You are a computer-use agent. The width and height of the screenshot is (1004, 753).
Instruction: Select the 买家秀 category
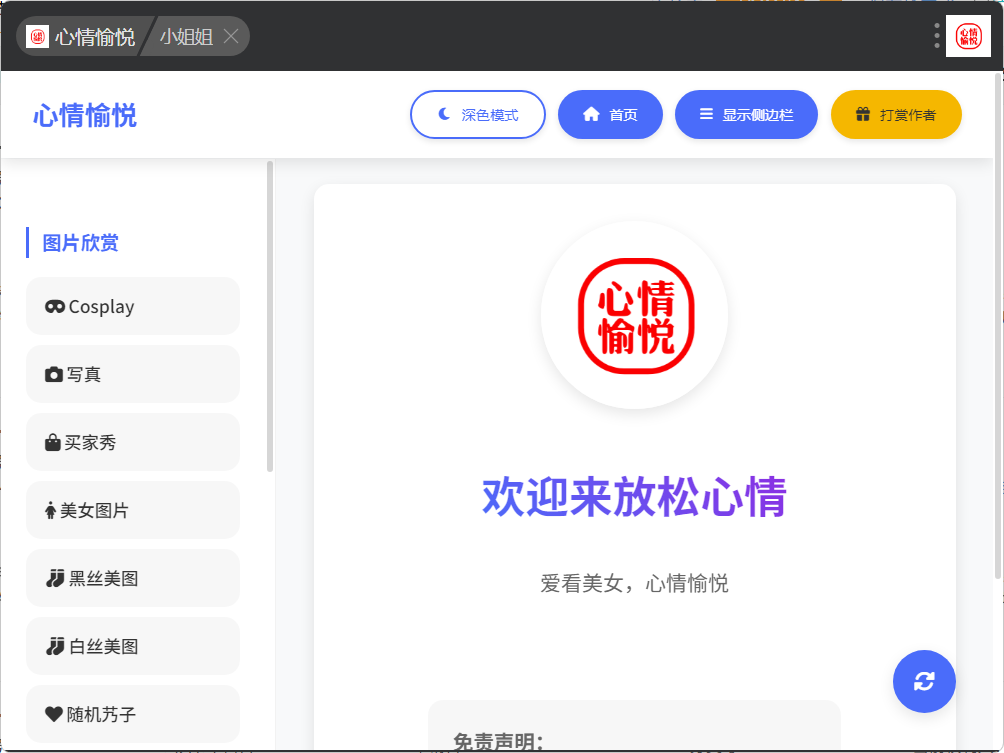[133, 442]
